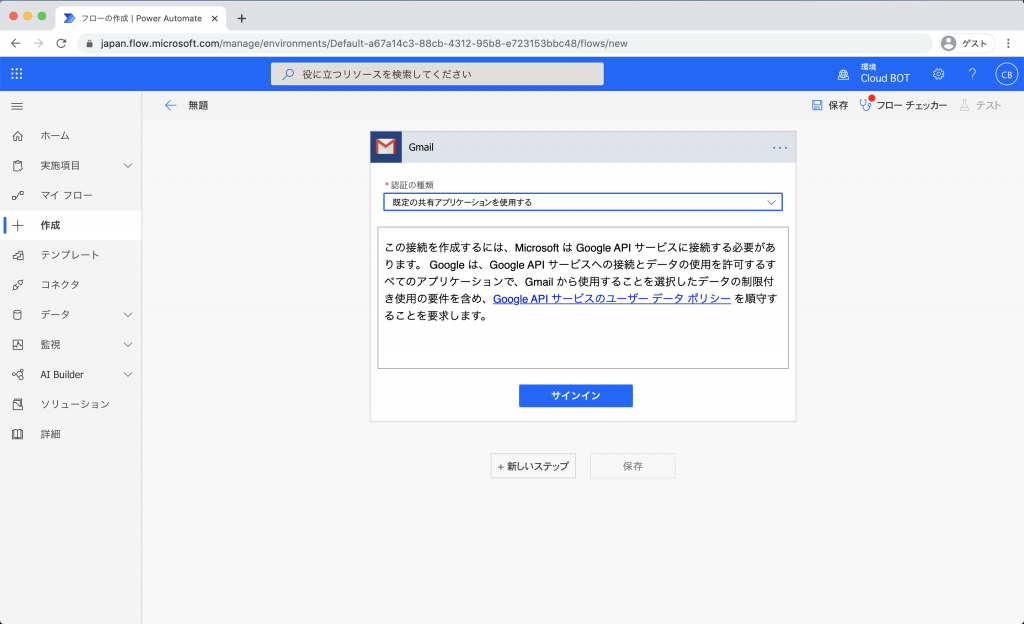Click the データ database icon
The image size is (1024, 624).
(x=18, y=315)
